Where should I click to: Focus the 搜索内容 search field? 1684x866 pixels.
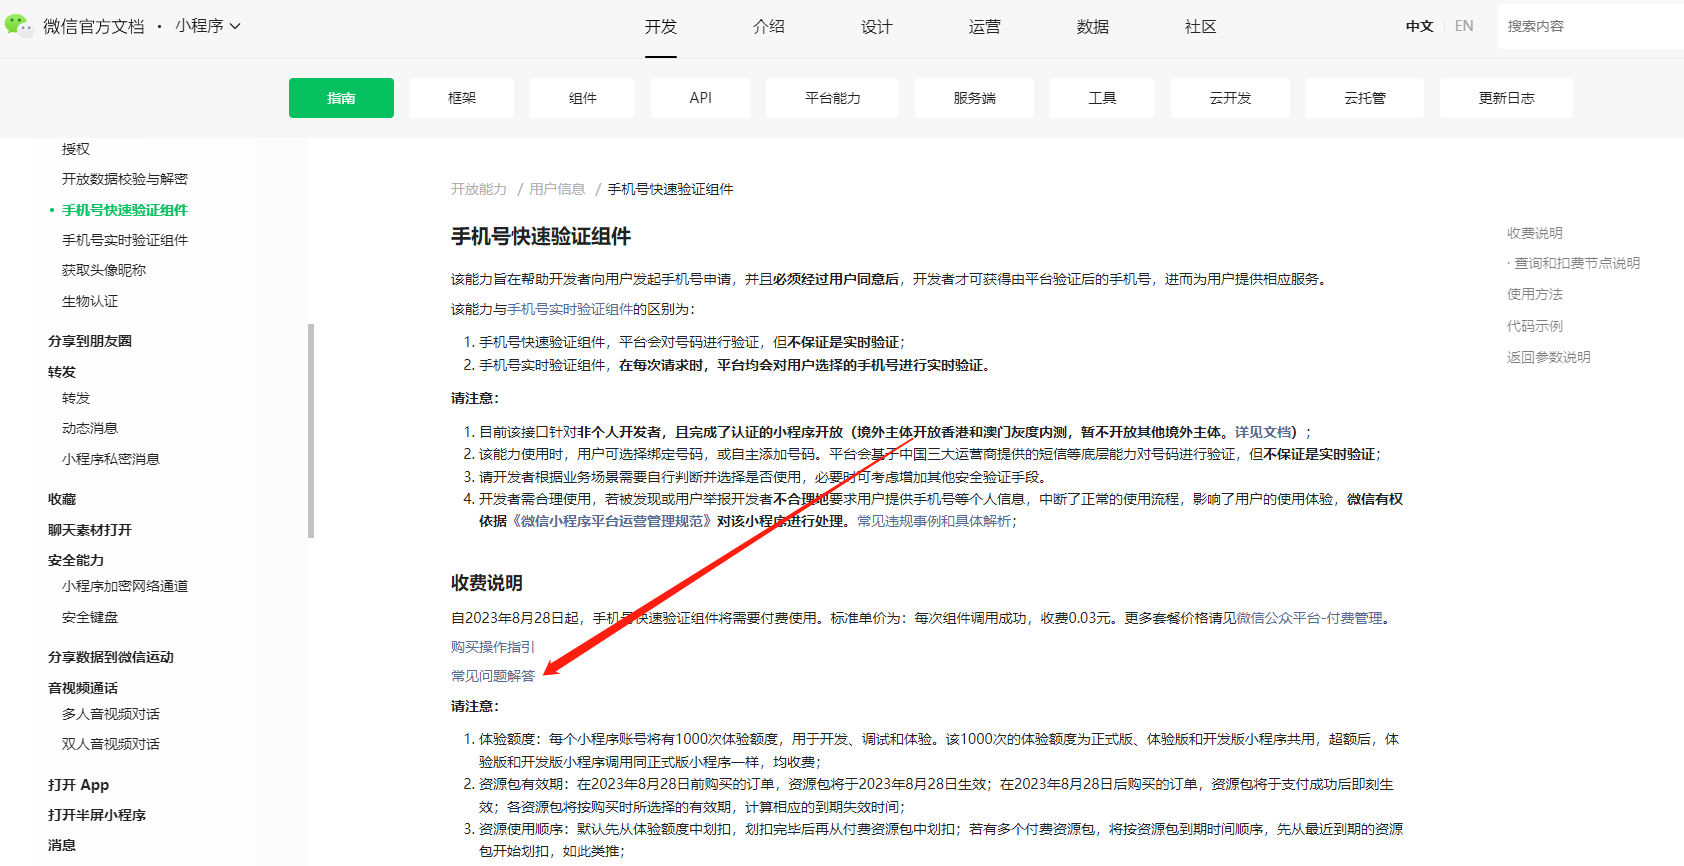pos(1591,26)
